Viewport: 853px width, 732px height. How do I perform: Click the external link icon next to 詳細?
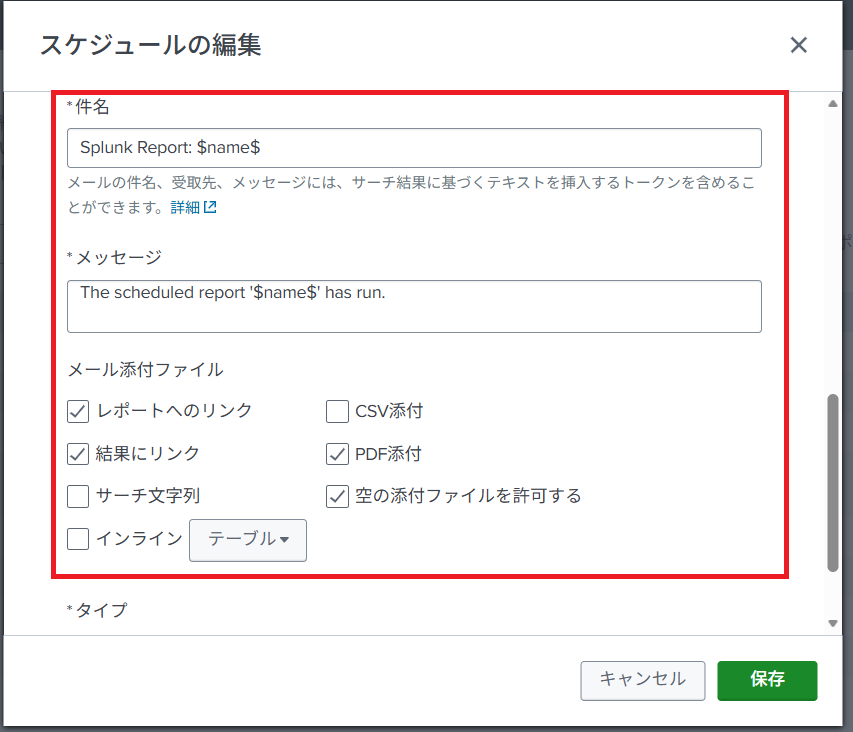point(210,208)
